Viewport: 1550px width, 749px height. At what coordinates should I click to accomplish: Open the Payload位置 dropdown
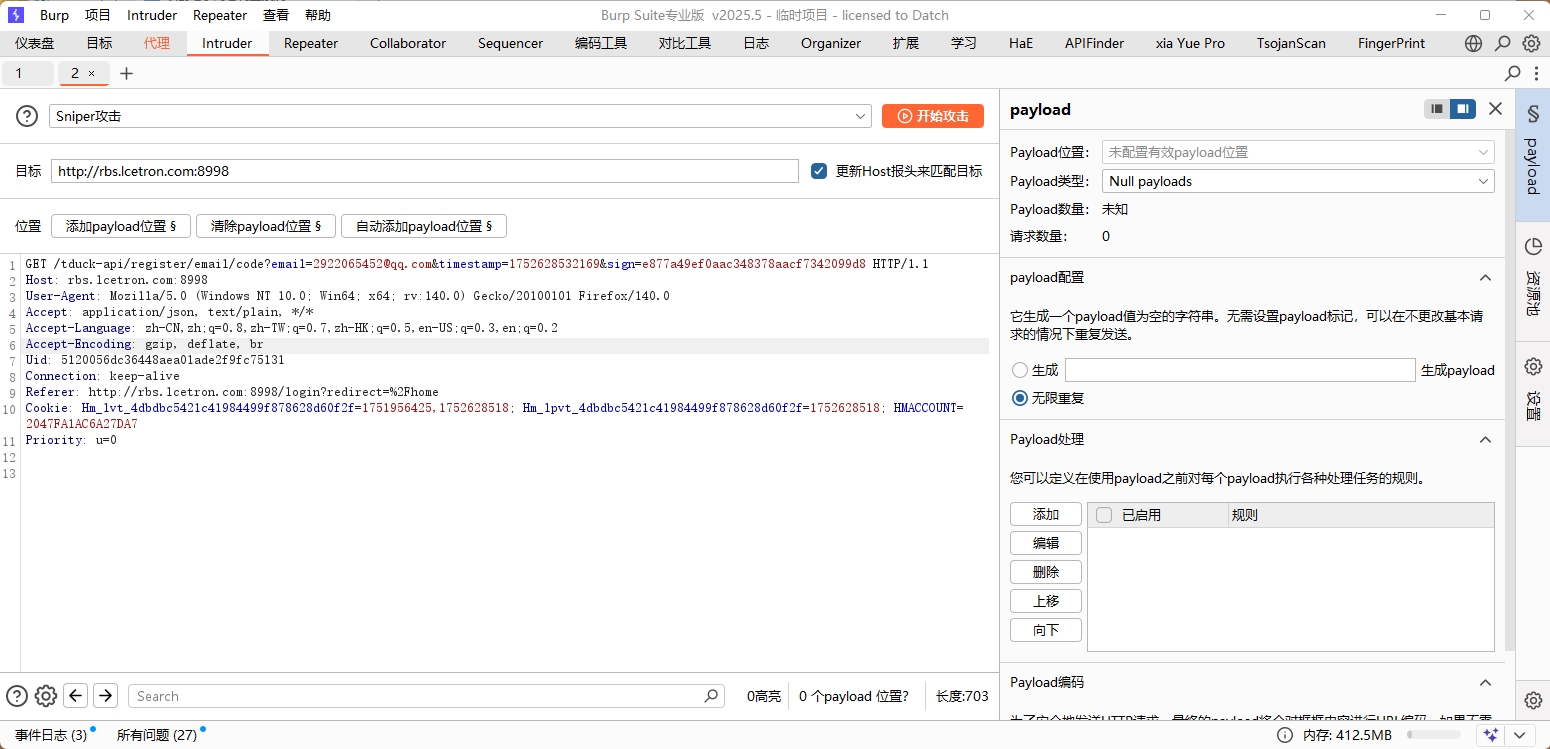(1298, 153)
